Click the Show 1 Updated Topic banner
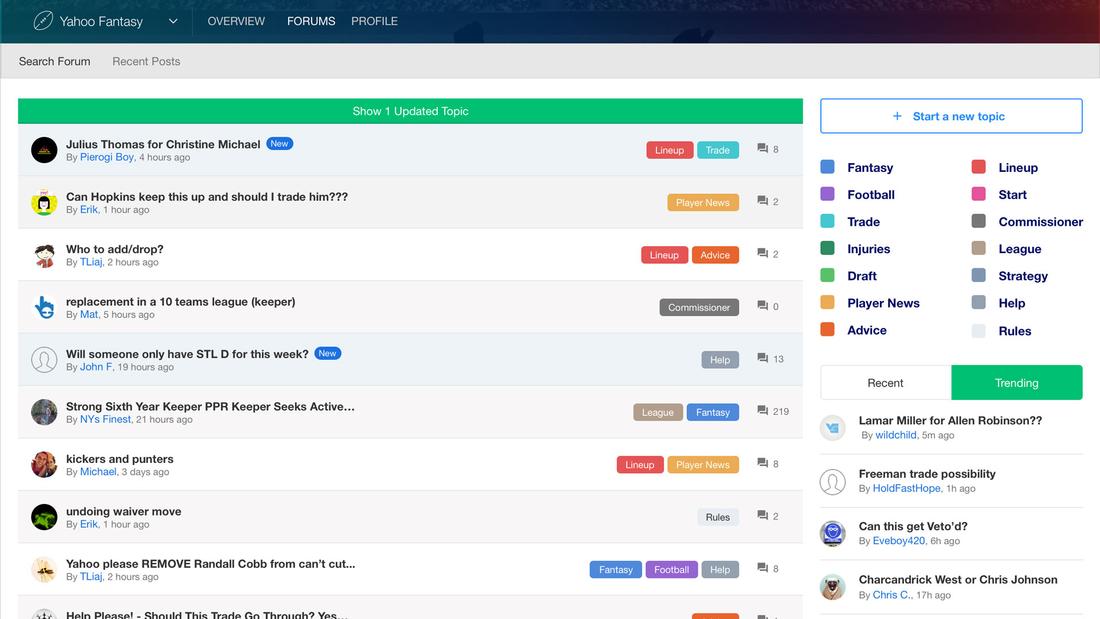 pyautogui.click(x=410, y=111)
